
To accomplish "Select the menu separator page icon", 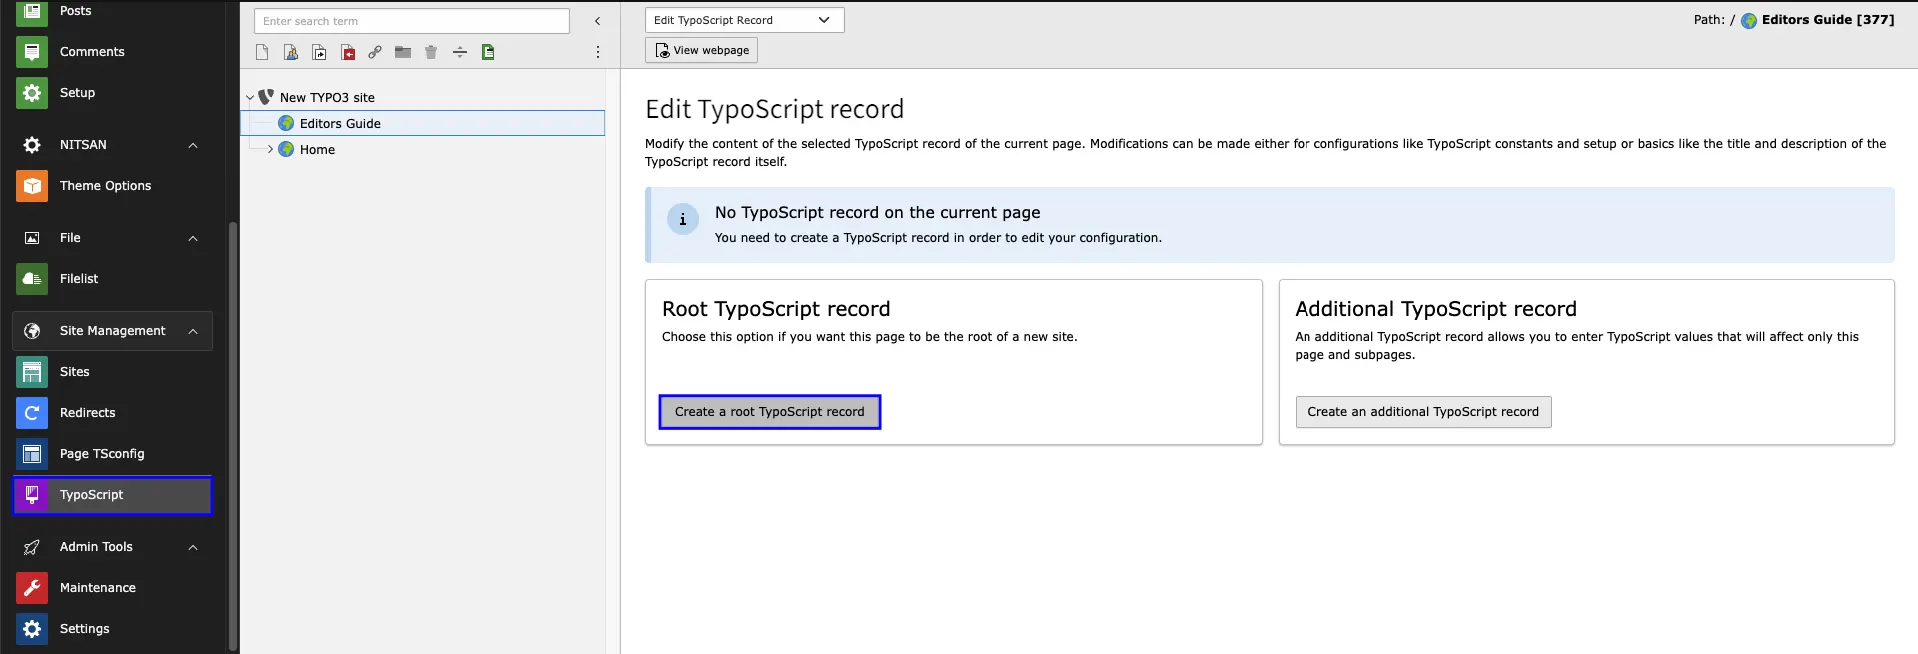I will pos(460,52).
